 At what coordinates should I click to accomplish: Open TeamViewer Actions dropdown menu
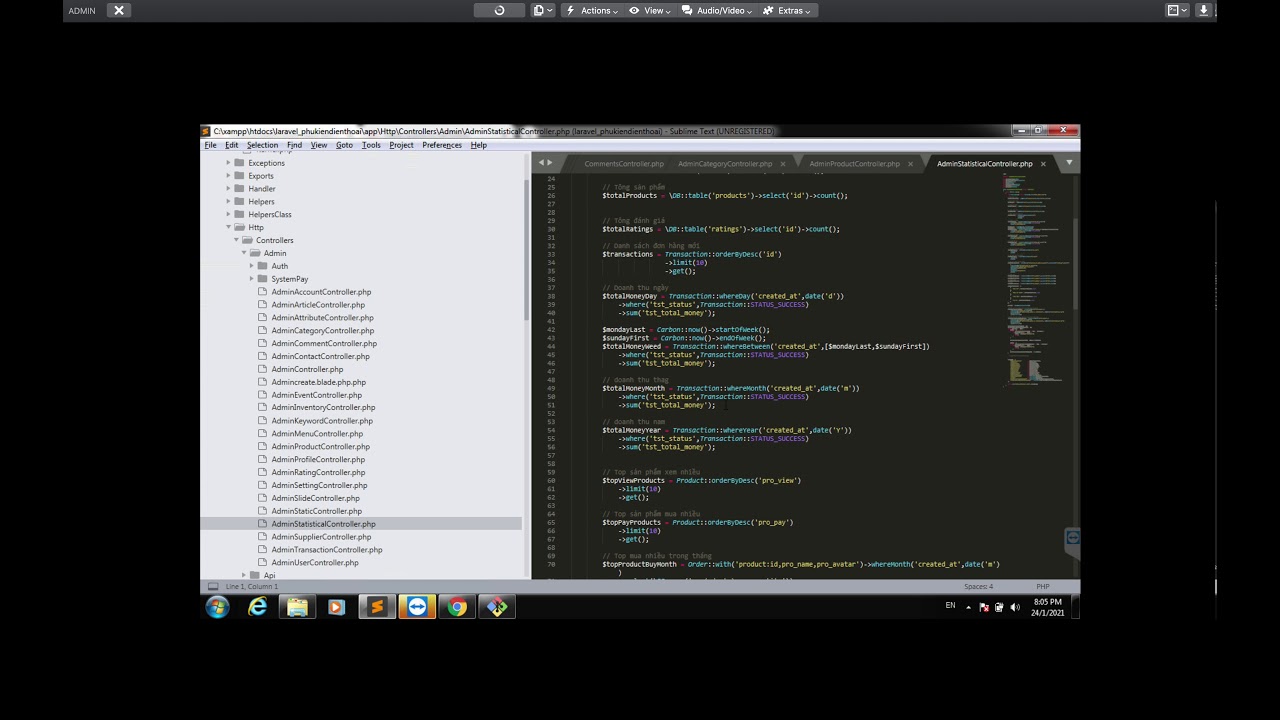(x=593, y=10)
